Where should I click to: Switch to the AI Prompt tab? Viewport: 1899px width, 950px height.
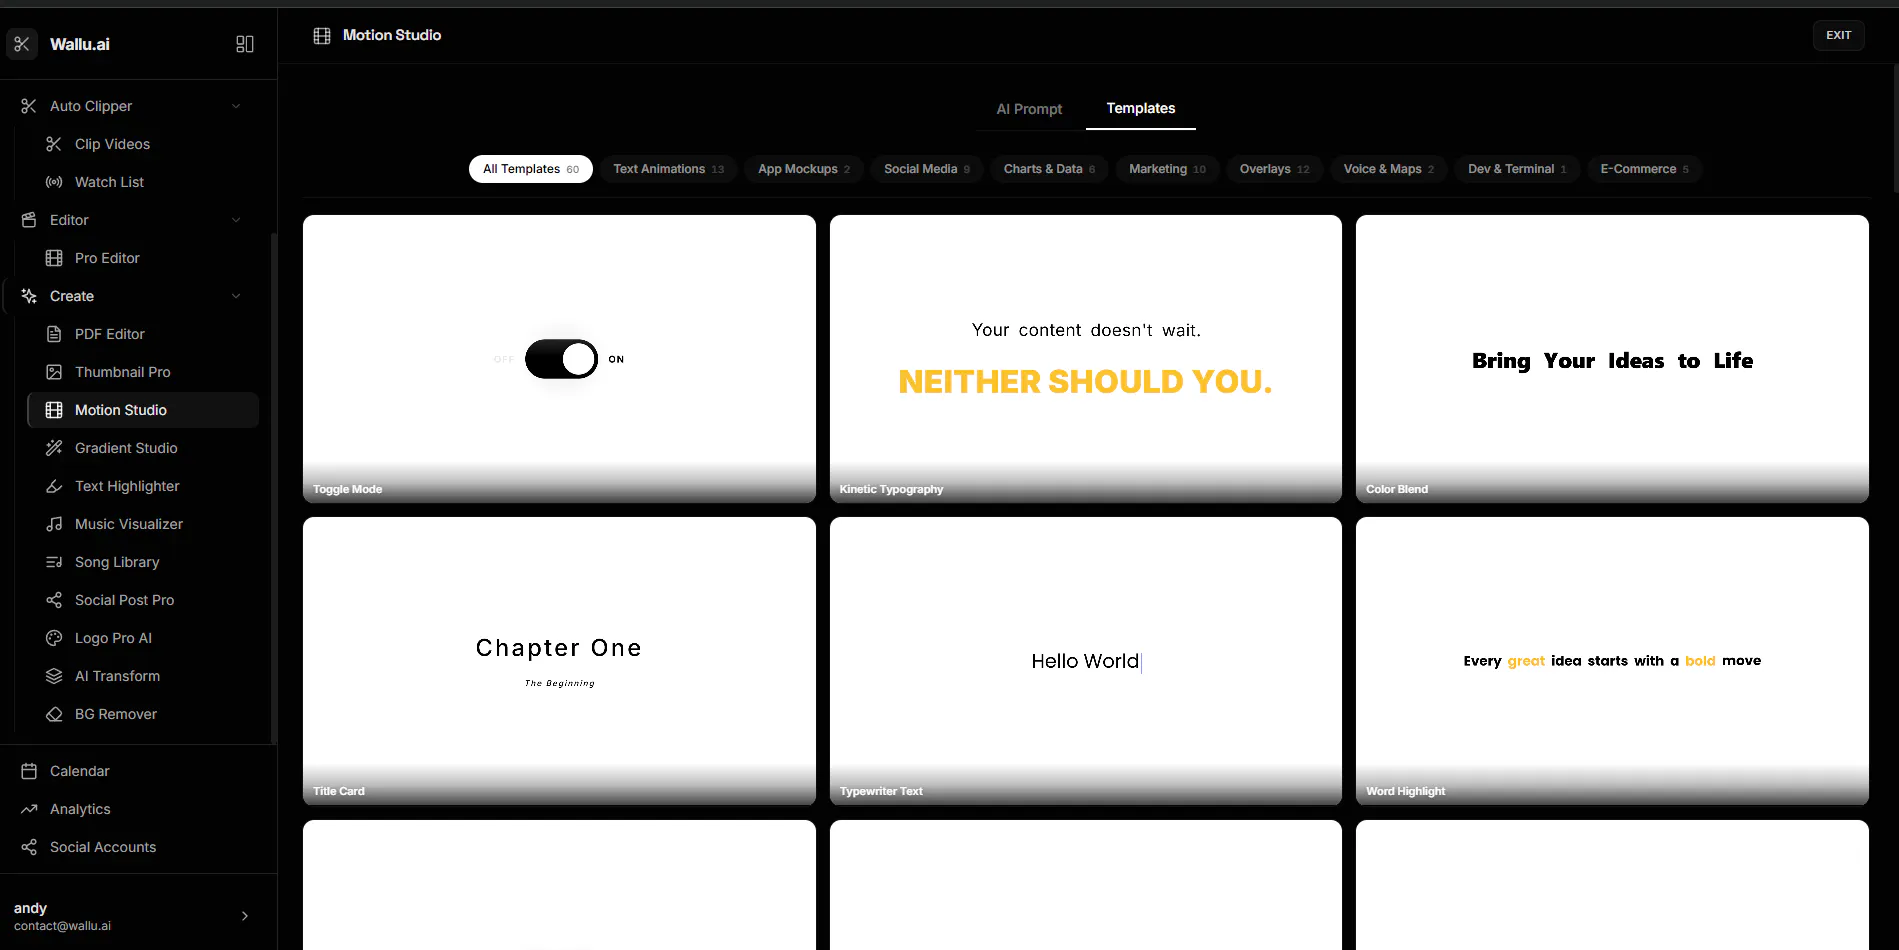(x=1029, y=109)
